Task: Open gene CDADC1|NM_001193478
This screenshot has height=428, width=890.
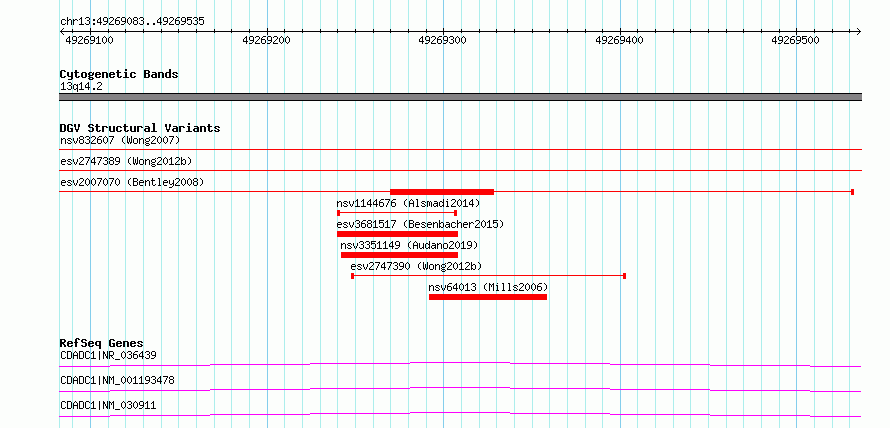Action: coord(117,380)
